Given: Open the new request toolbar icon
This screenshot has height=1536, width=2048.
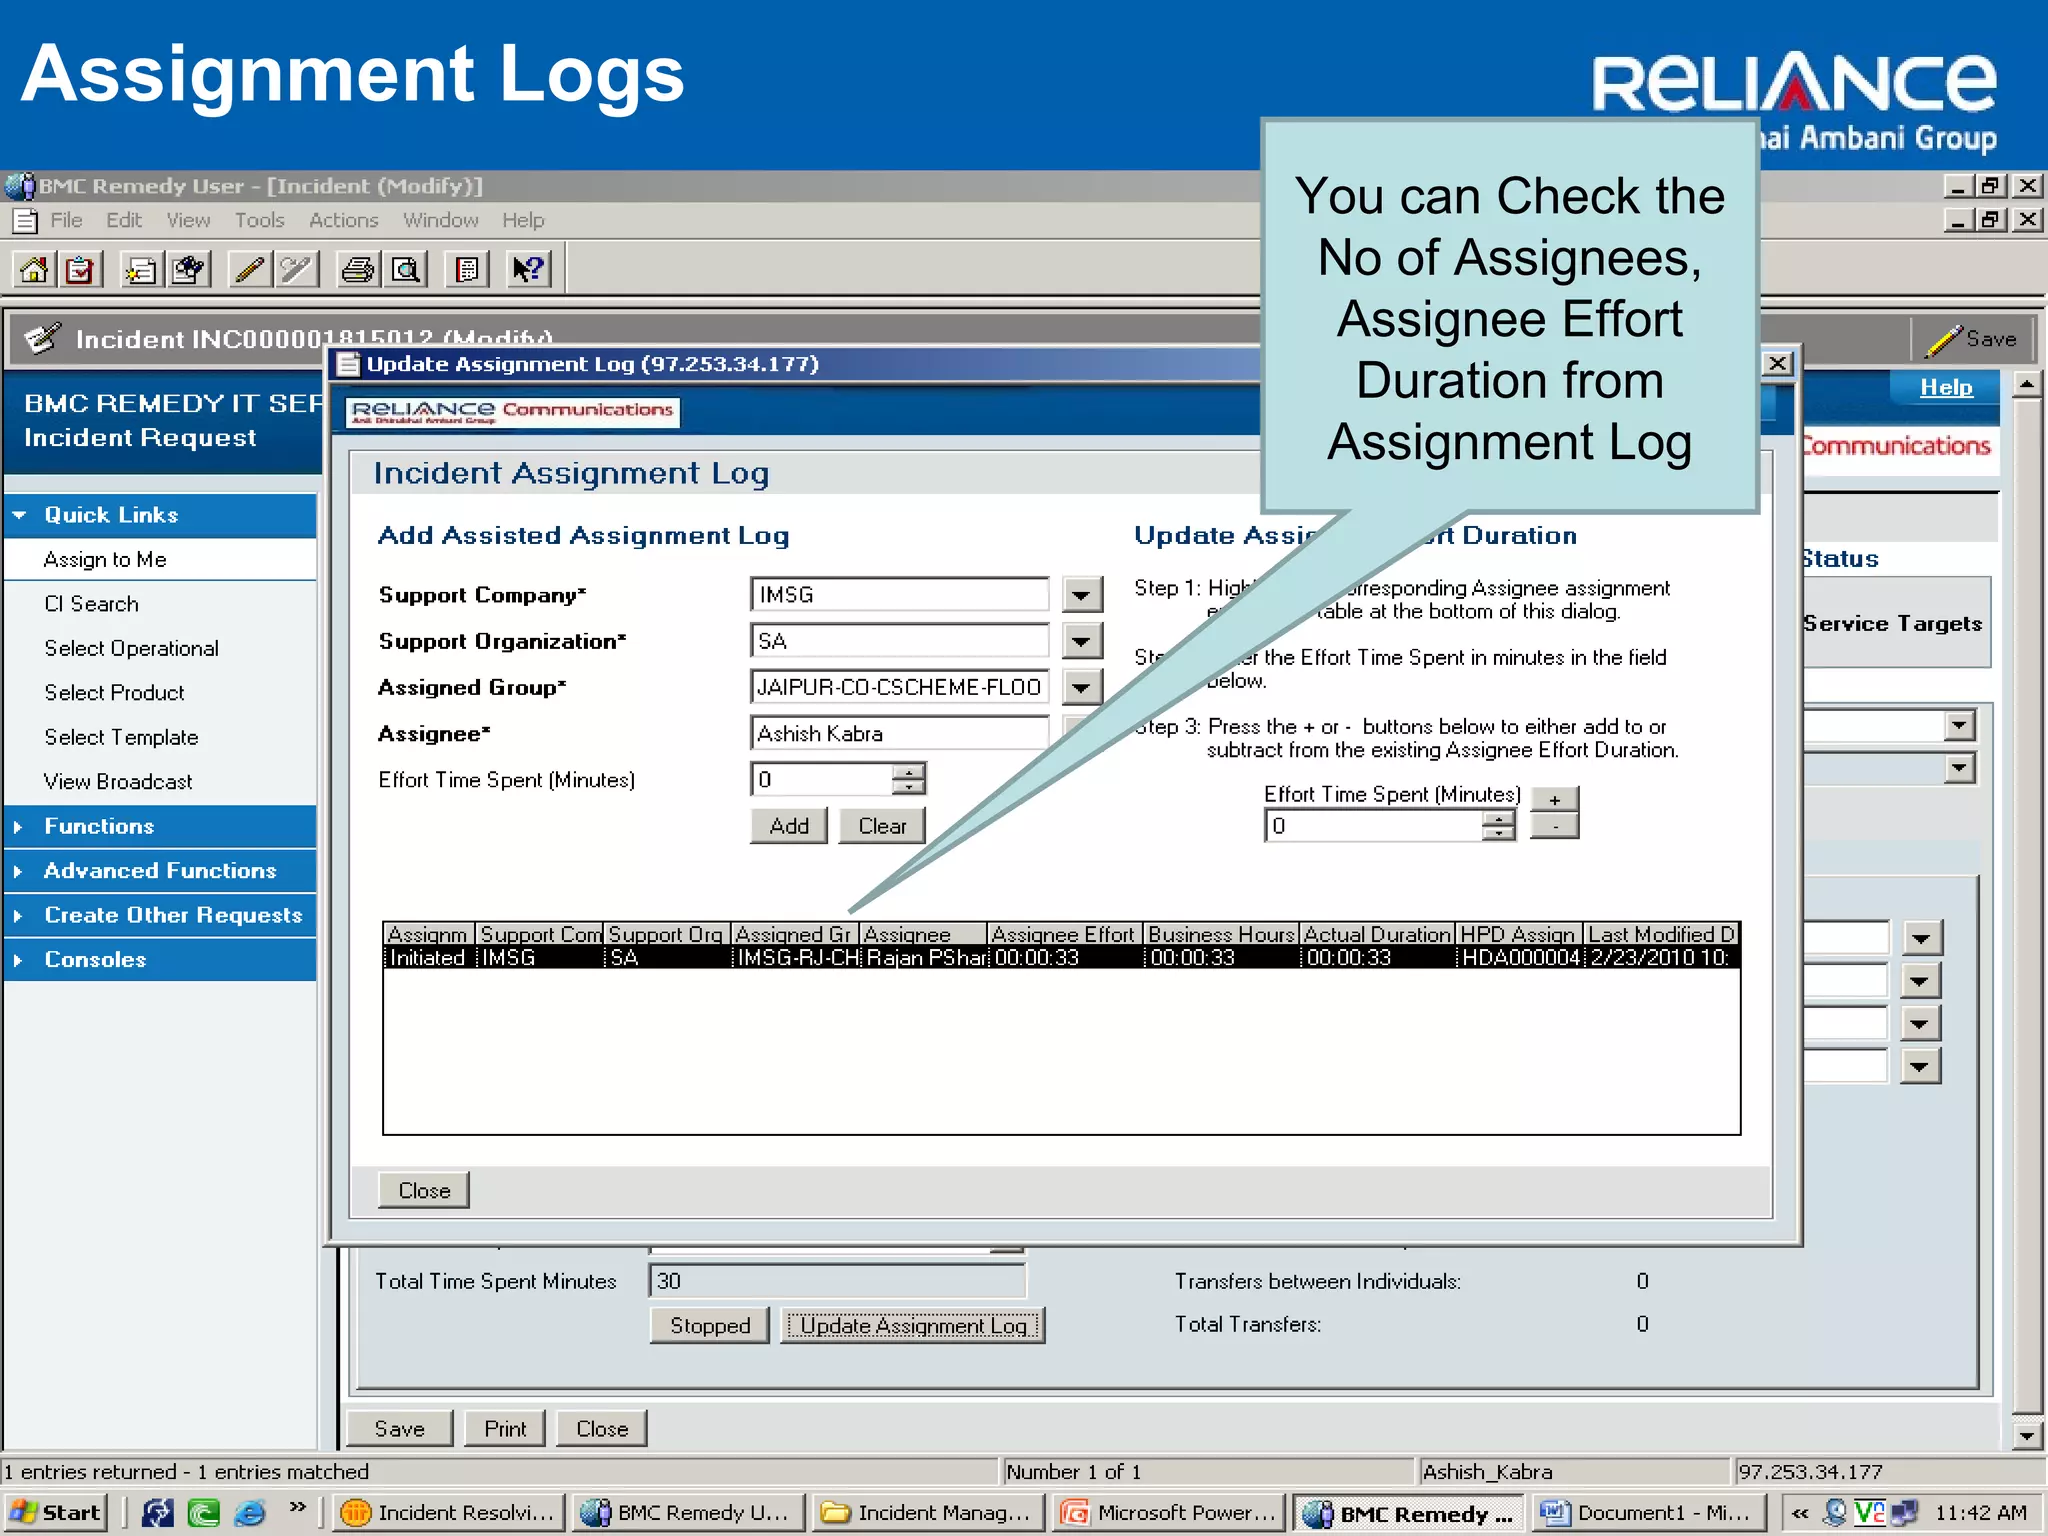Looking at the screenshot, I should [x=141, y=269].
